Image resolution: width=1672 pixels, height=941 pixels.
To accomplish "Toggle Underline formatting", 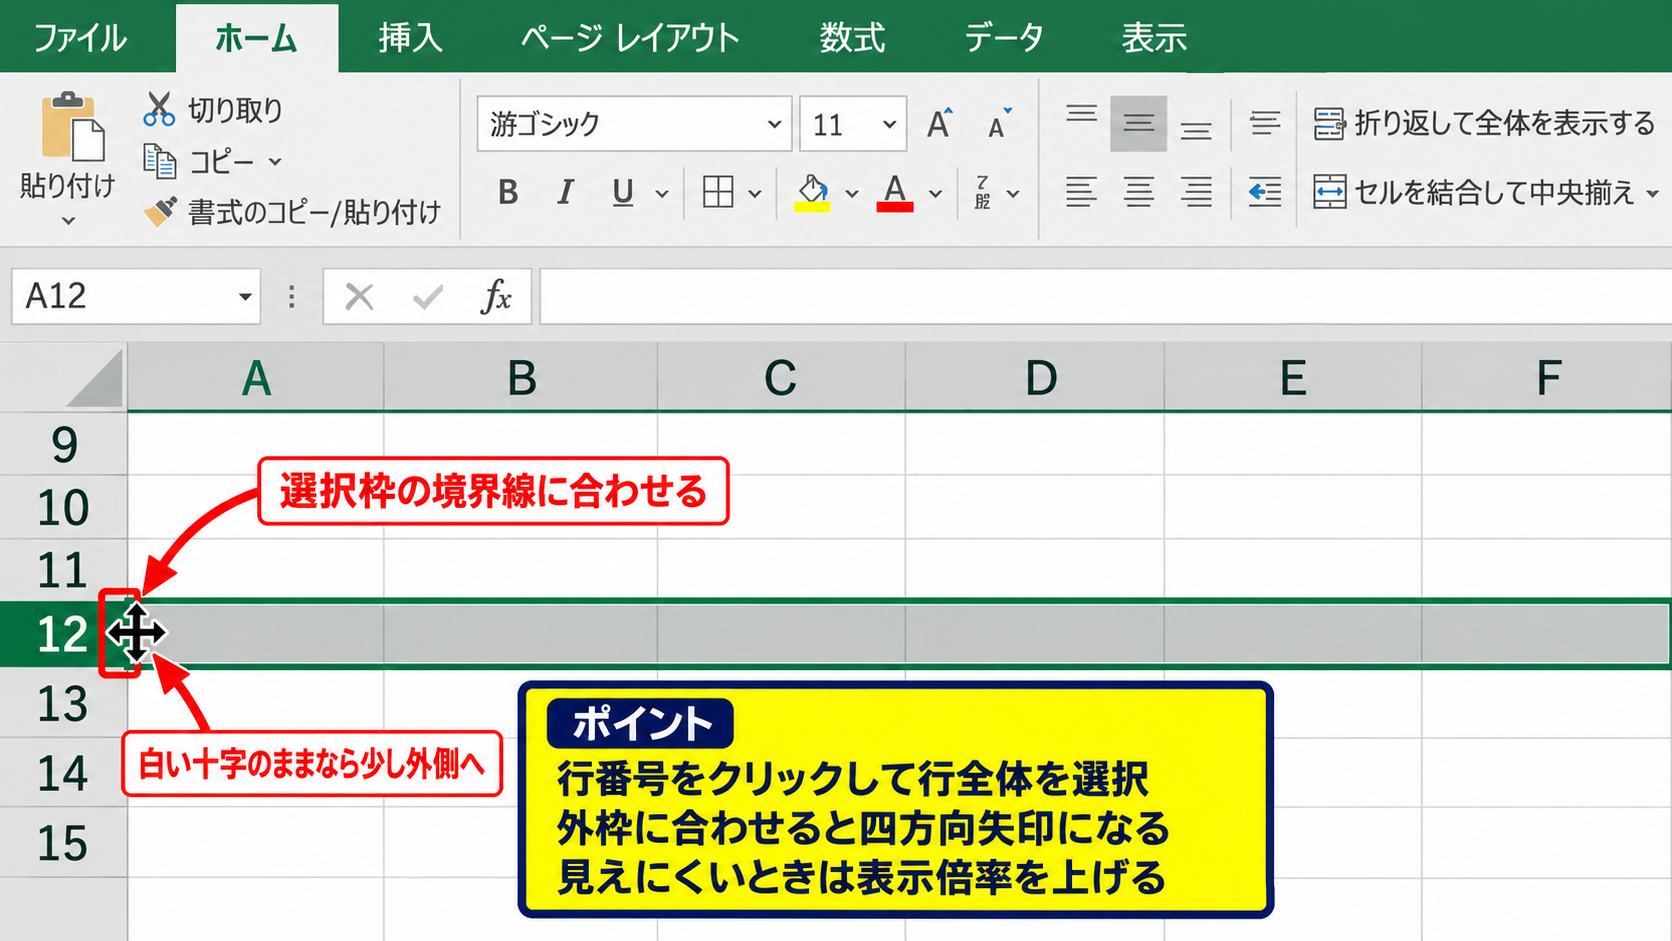I will click(x=623, y=192).
